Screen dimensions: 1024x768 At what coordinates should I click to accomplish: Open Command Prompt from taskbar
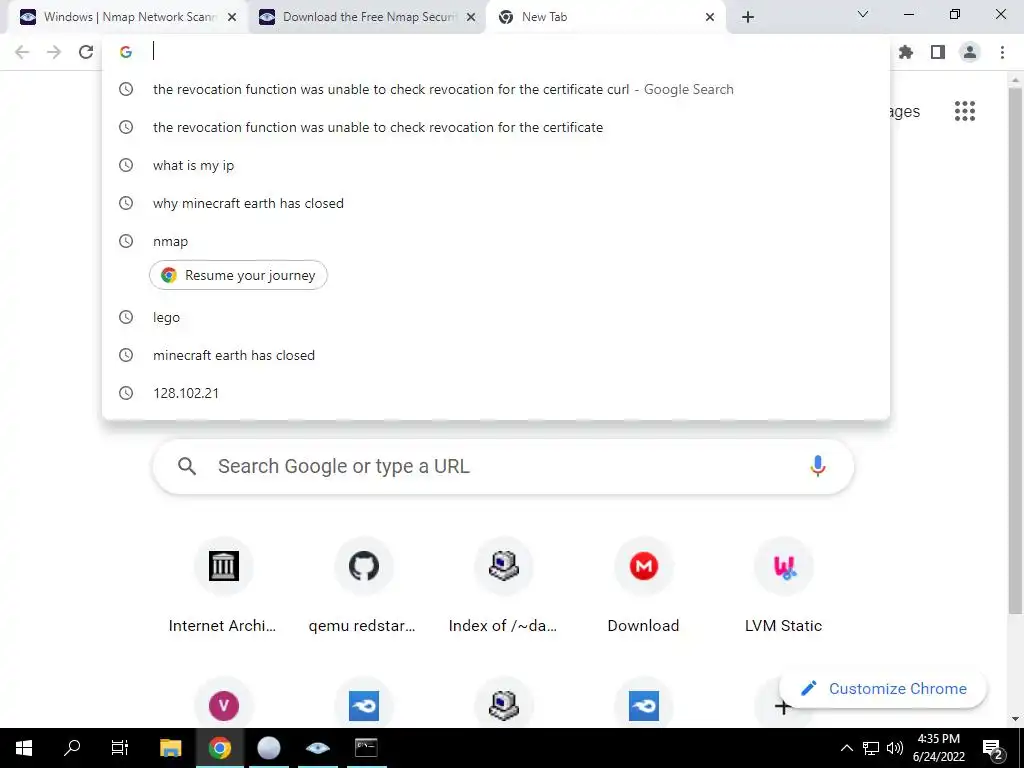coord(366,748)
